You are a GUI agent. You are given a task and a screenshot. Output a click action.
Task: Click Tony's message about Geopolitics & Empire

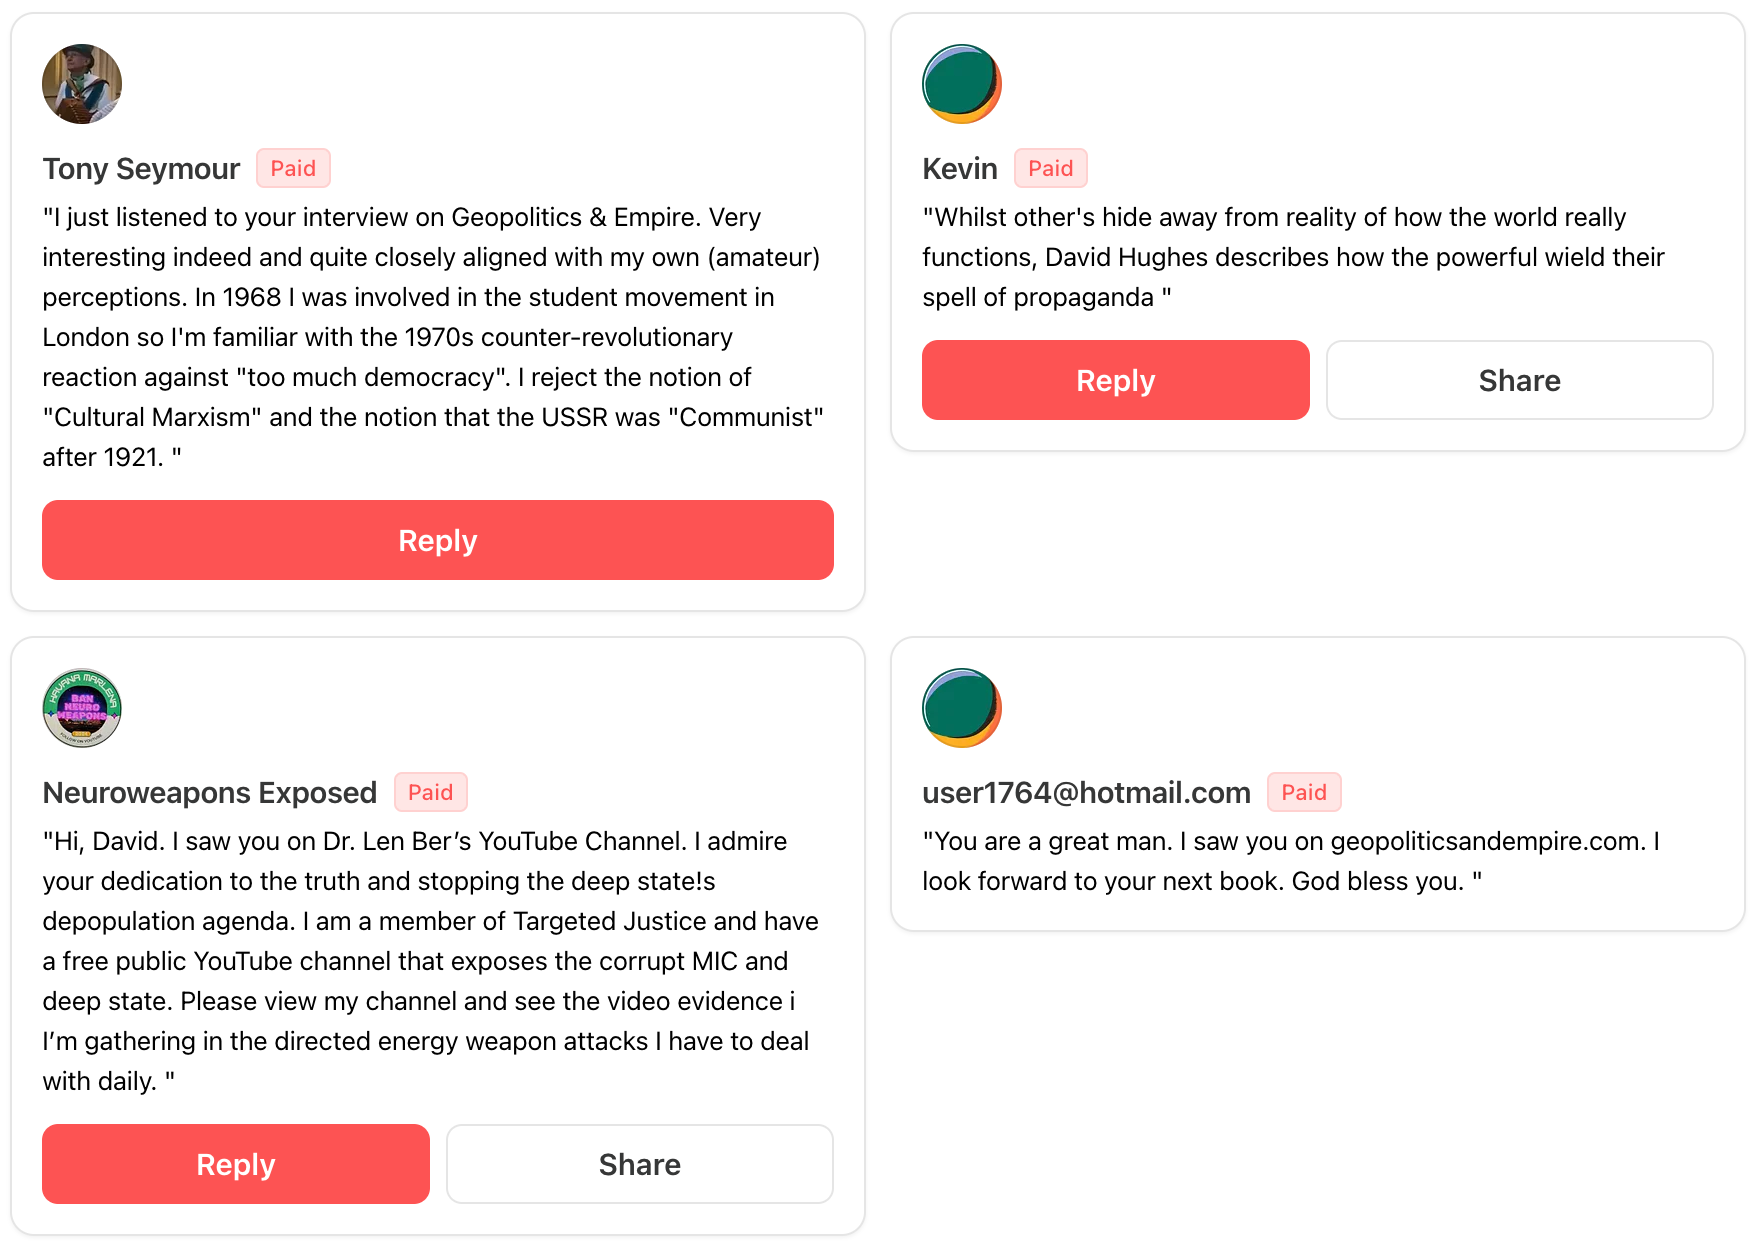pos(432,337)
